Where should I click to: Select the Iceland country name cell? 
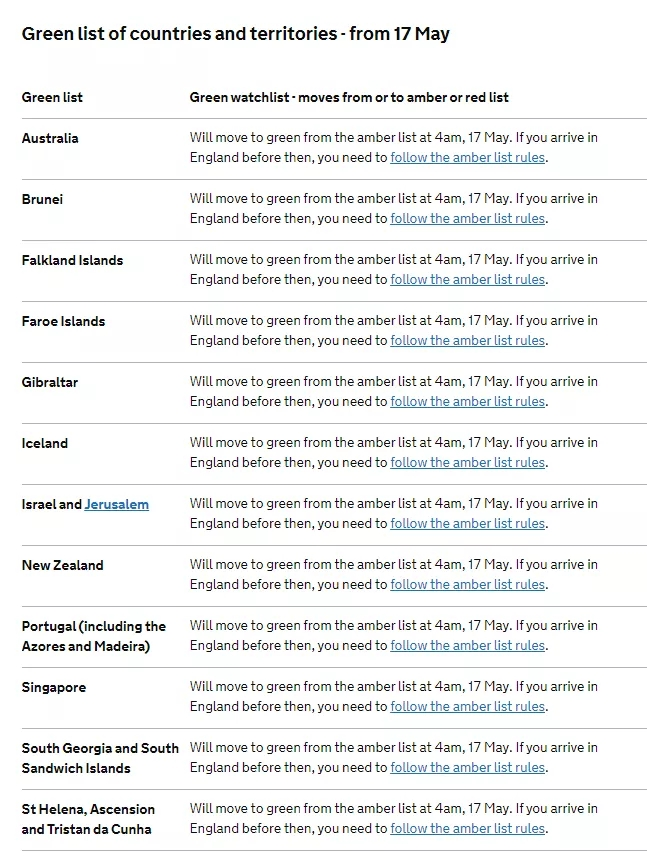(45, 443)
